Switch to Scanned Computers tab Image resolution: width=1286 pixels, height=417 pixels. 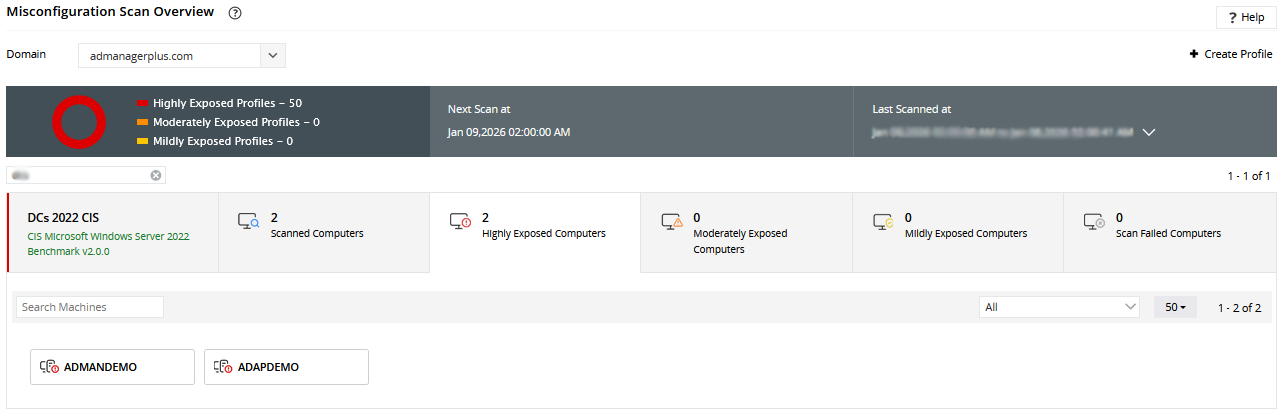(x=324, y=233)
